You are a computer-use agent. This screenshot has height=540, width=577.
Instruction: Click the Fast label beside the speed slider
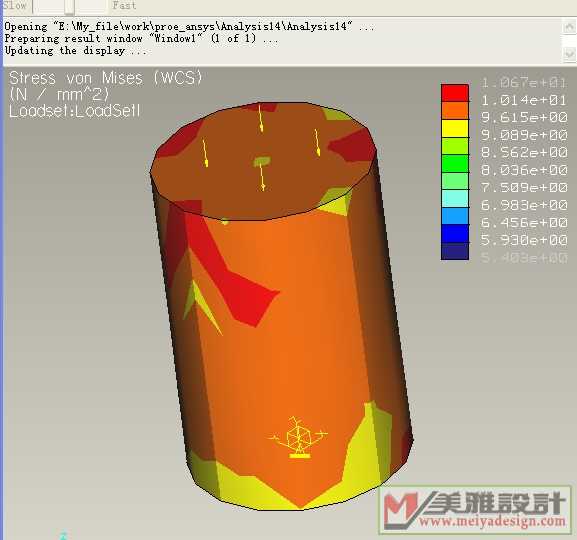[x=124, y=6]
